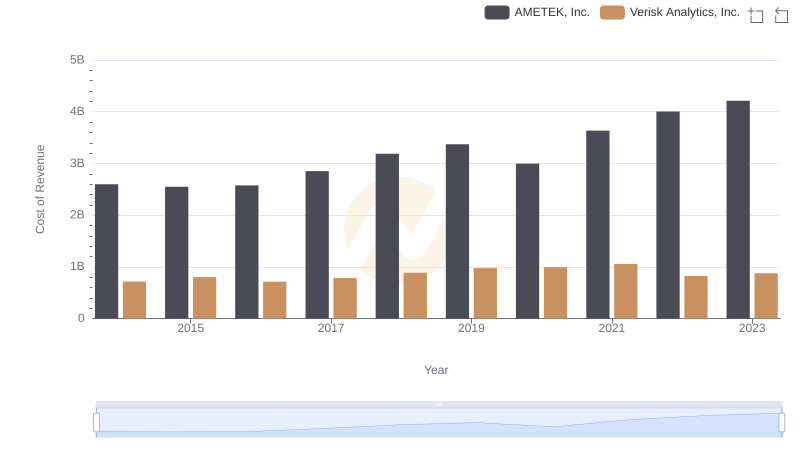Select the AMETEK bar for 2015
The height and width of the screenshot is (461, 800).
pos(177,252)
